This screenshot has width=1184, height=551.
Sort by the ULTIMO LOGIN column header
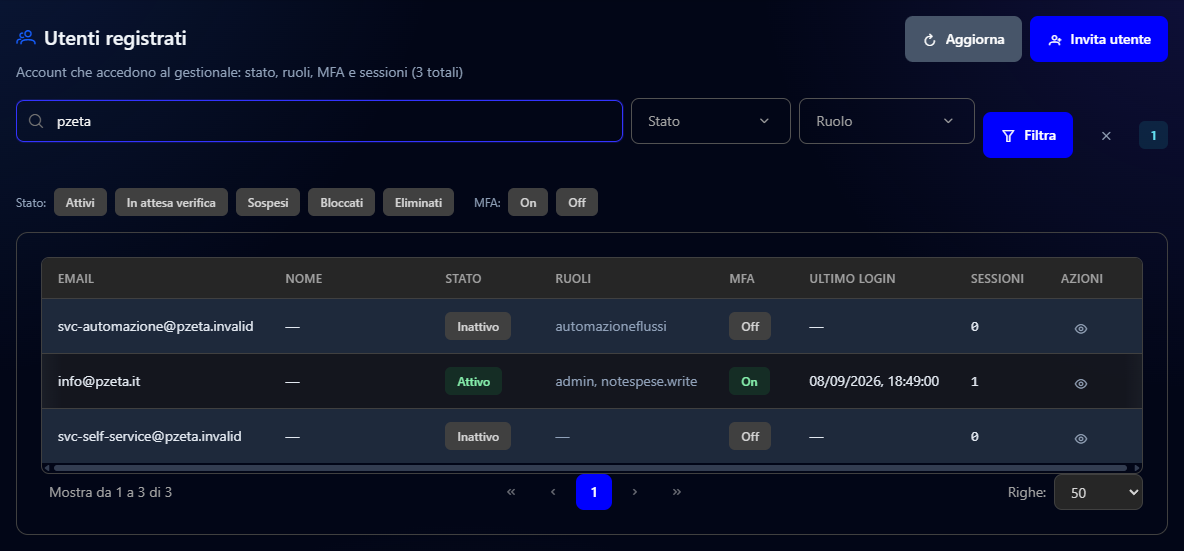(x=852, y=279)
